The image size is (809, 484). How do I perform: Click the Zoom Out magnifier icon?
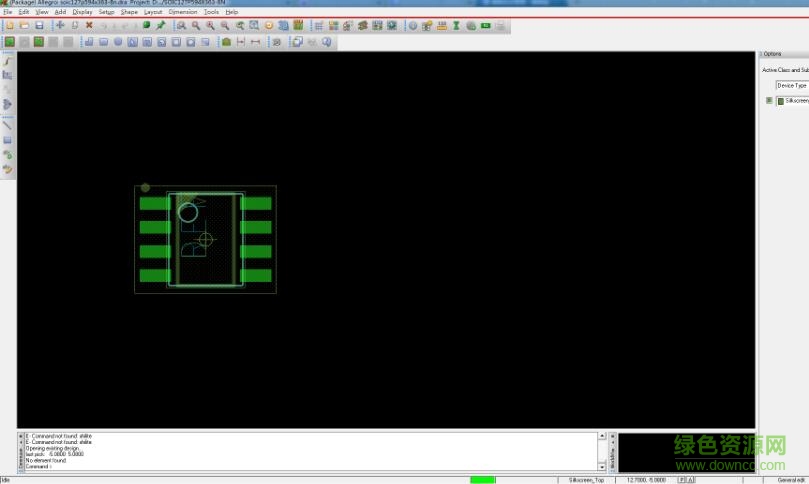coord(225,25)
